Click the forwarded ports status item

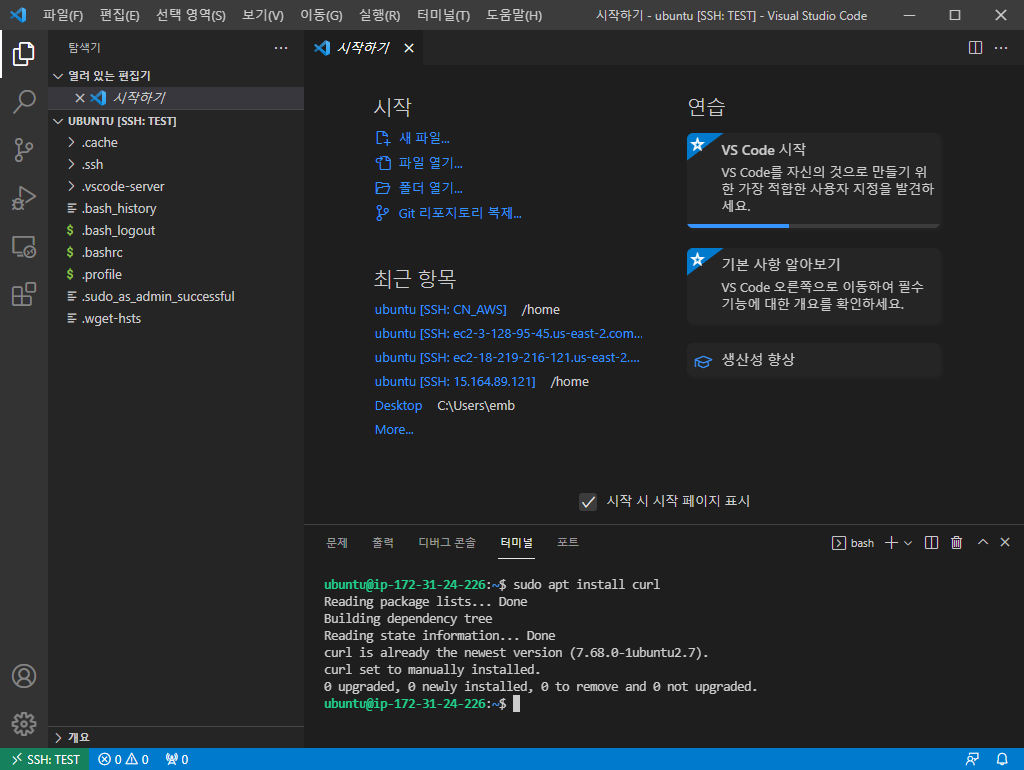tap(177, 759)
